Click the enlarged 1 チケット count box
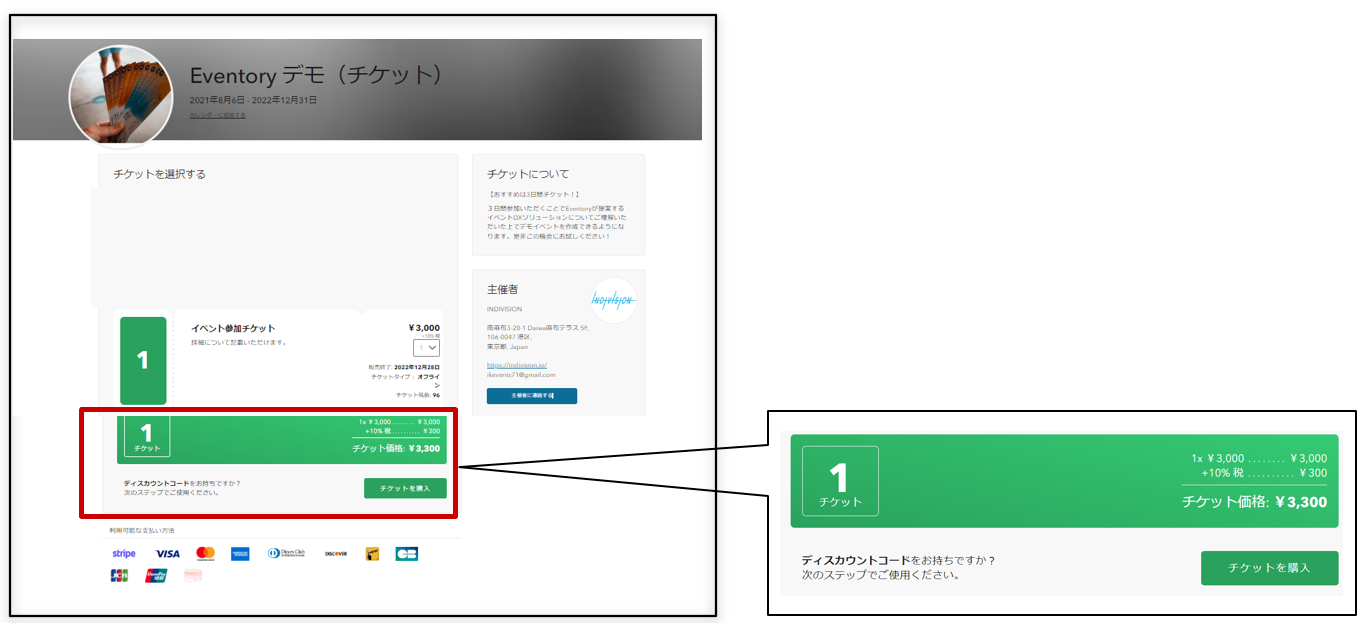The image size is (1360, 623). (840, 481)
